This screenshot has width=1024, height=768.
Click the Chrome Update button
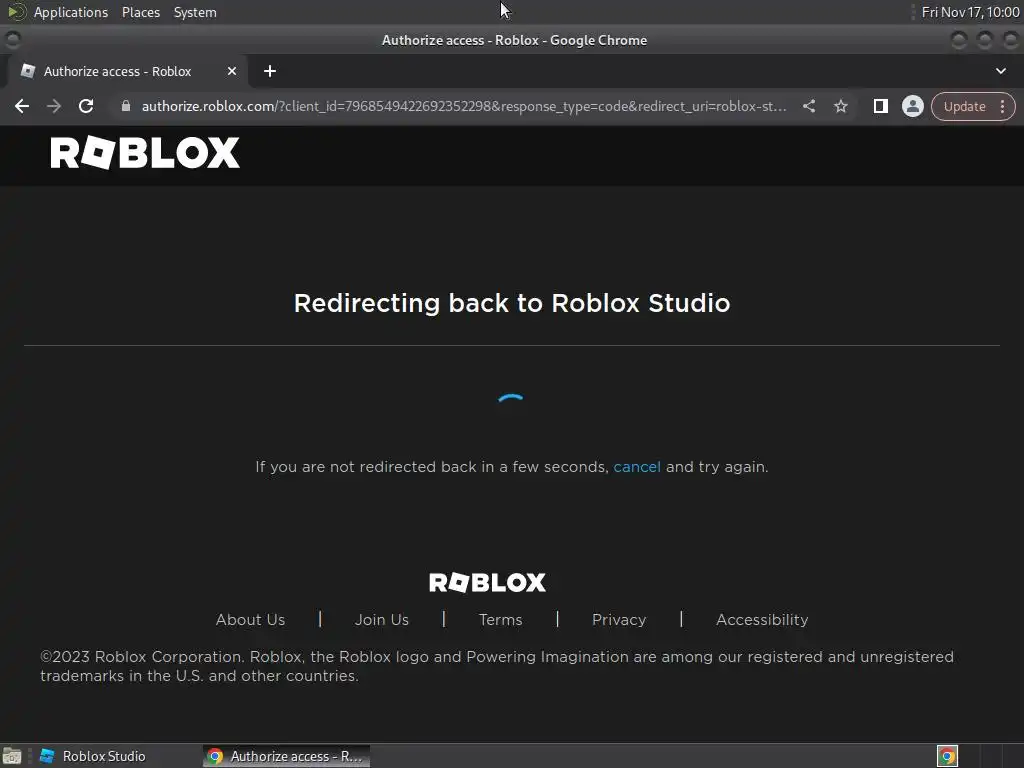point(964,106)
